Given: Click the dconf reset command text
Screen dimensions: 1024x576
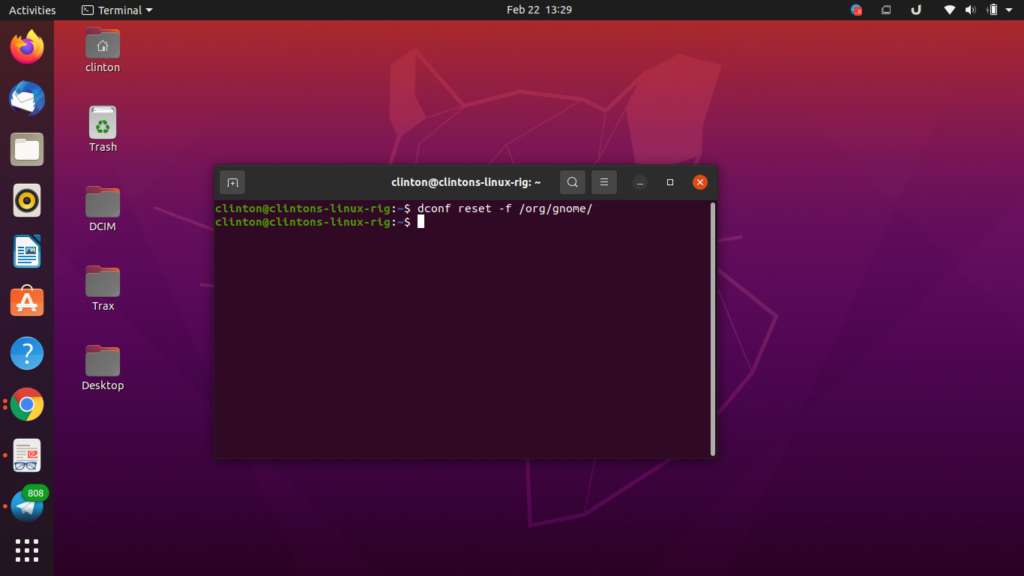Looking at the screenshot, I should [505, 208].
